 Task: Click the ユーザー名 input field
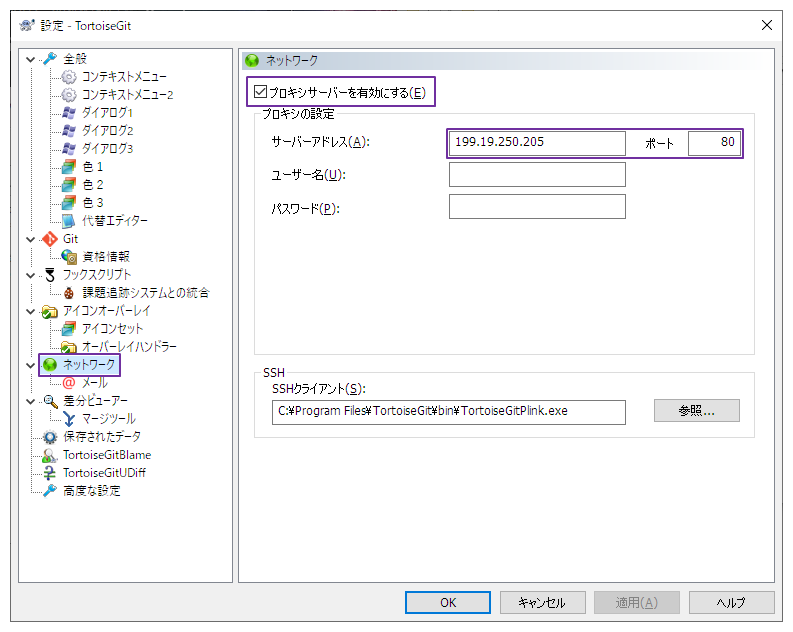click(x=537, y=174)
